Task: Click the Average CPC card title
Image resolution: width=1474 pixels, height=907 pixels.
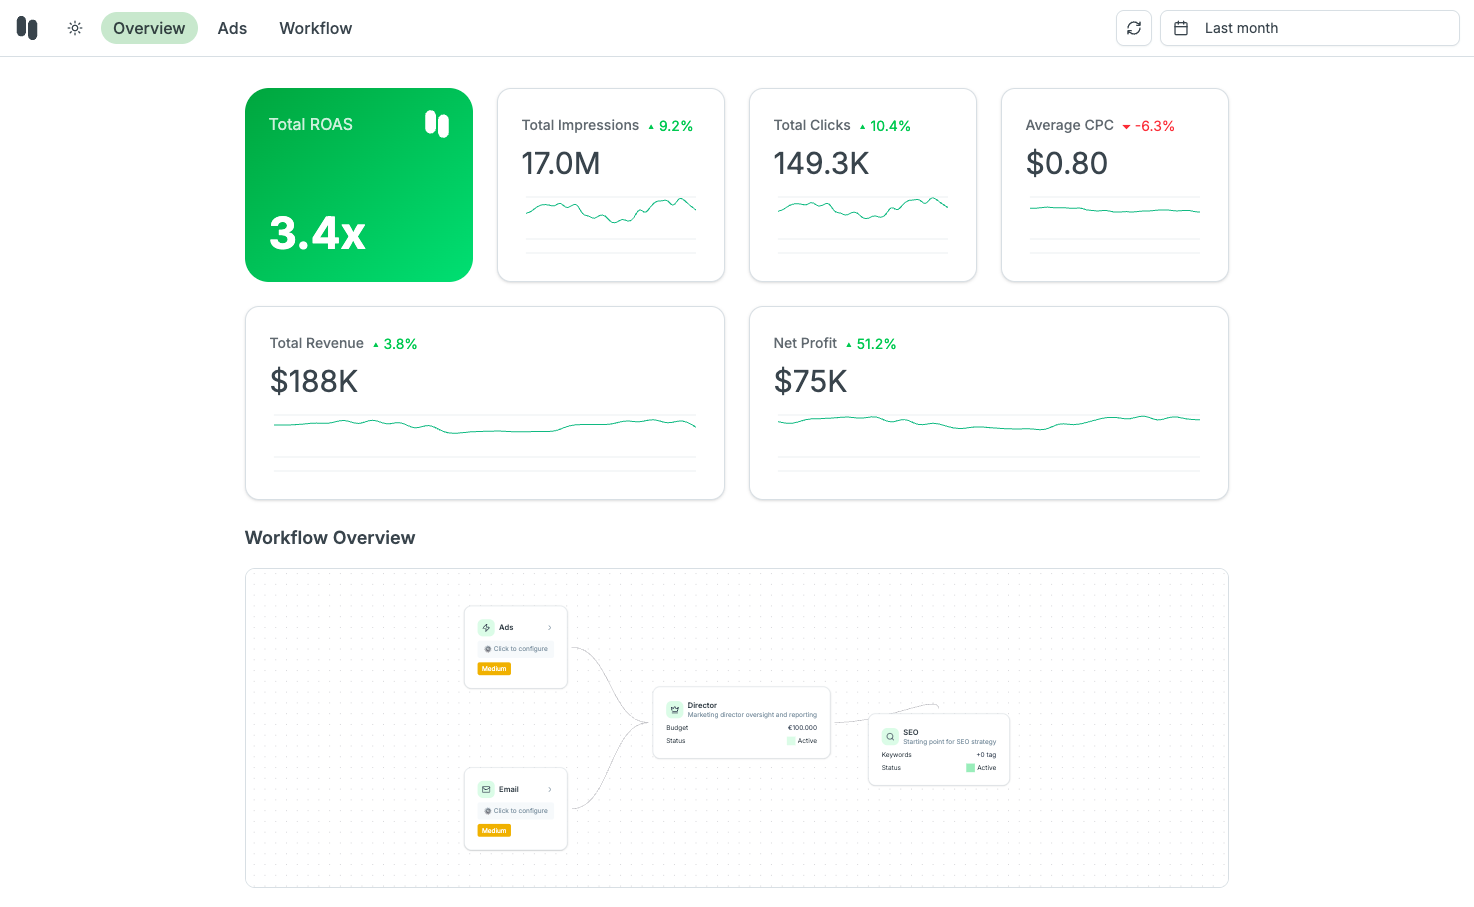Action: [x=1069, y=125]
